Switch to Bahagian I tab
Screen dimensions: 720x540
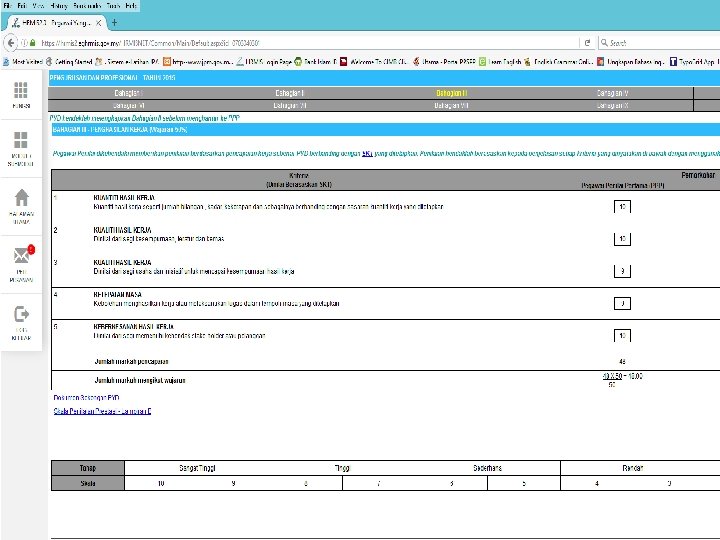tap(129, 93)
